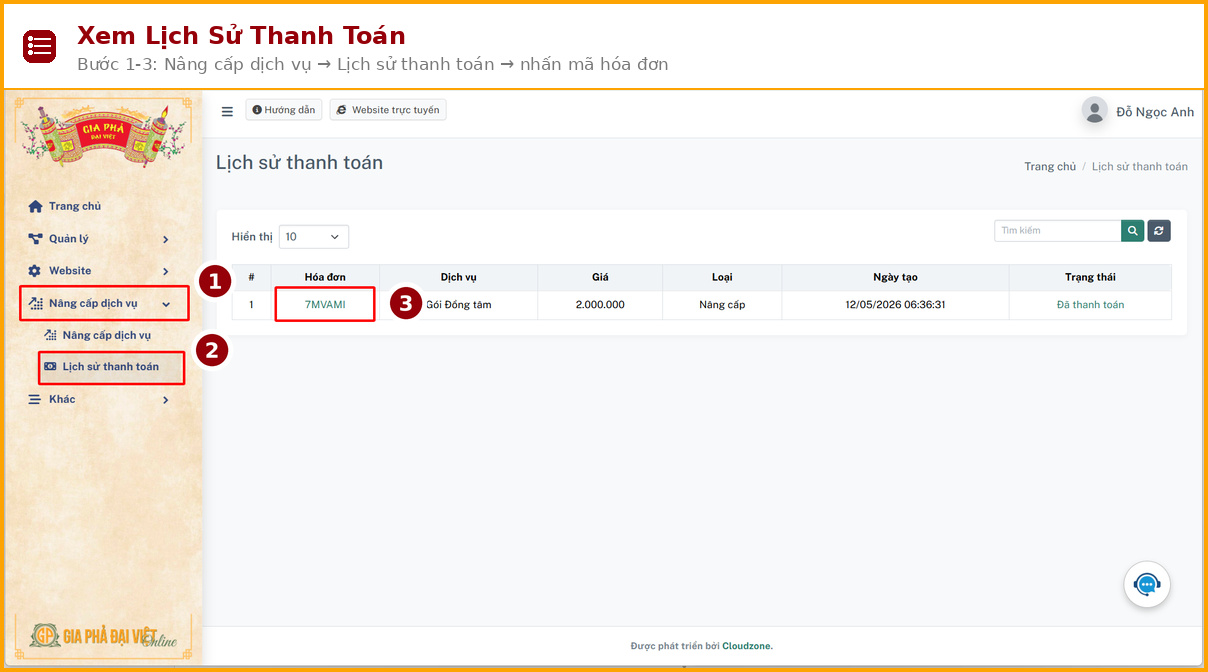
Task: Open Đỗ Ngọc Anh user name menu
Action: pos(1155,112)
